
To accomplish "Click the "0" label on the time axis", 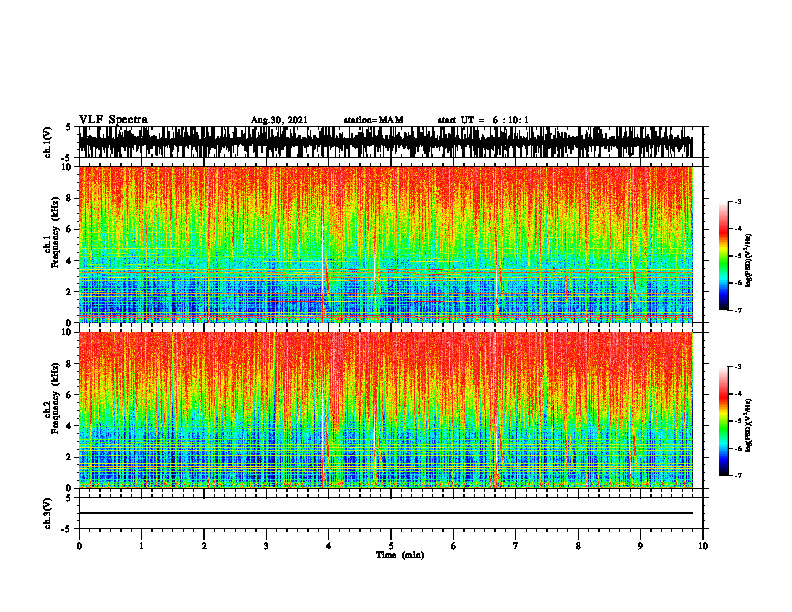I will [x=79, y=546].
